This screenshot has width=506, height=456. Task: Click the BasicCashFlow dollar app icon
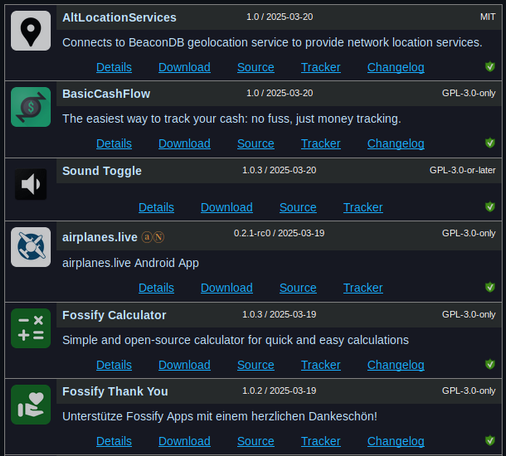click(x=31, y=107)
